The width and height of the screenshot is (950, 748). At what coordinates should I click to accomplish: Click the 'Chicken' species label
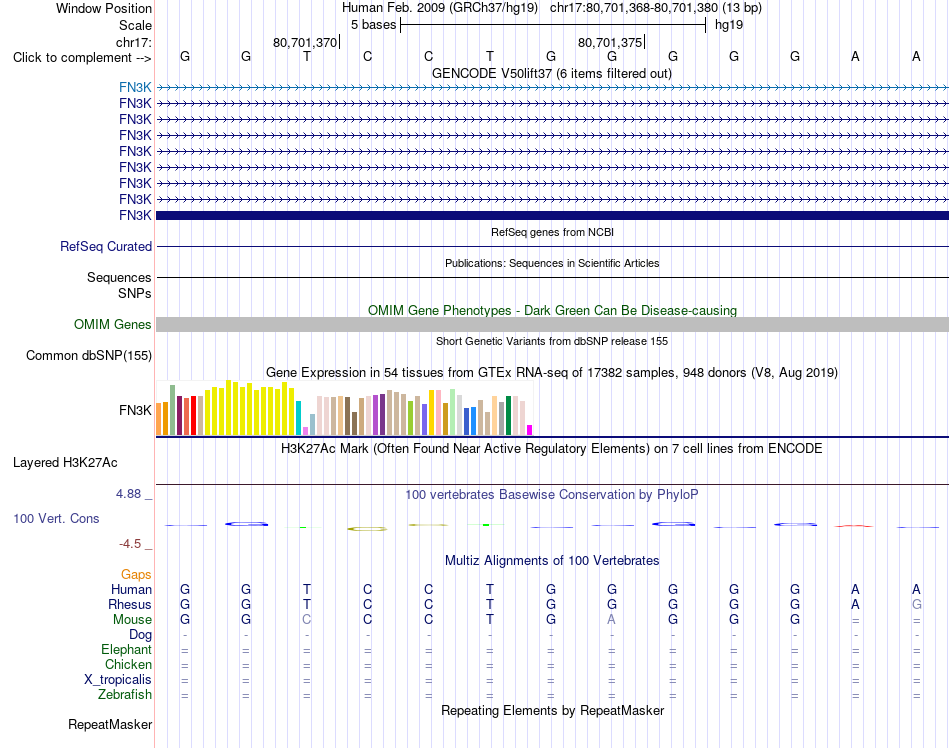[128, 664]
